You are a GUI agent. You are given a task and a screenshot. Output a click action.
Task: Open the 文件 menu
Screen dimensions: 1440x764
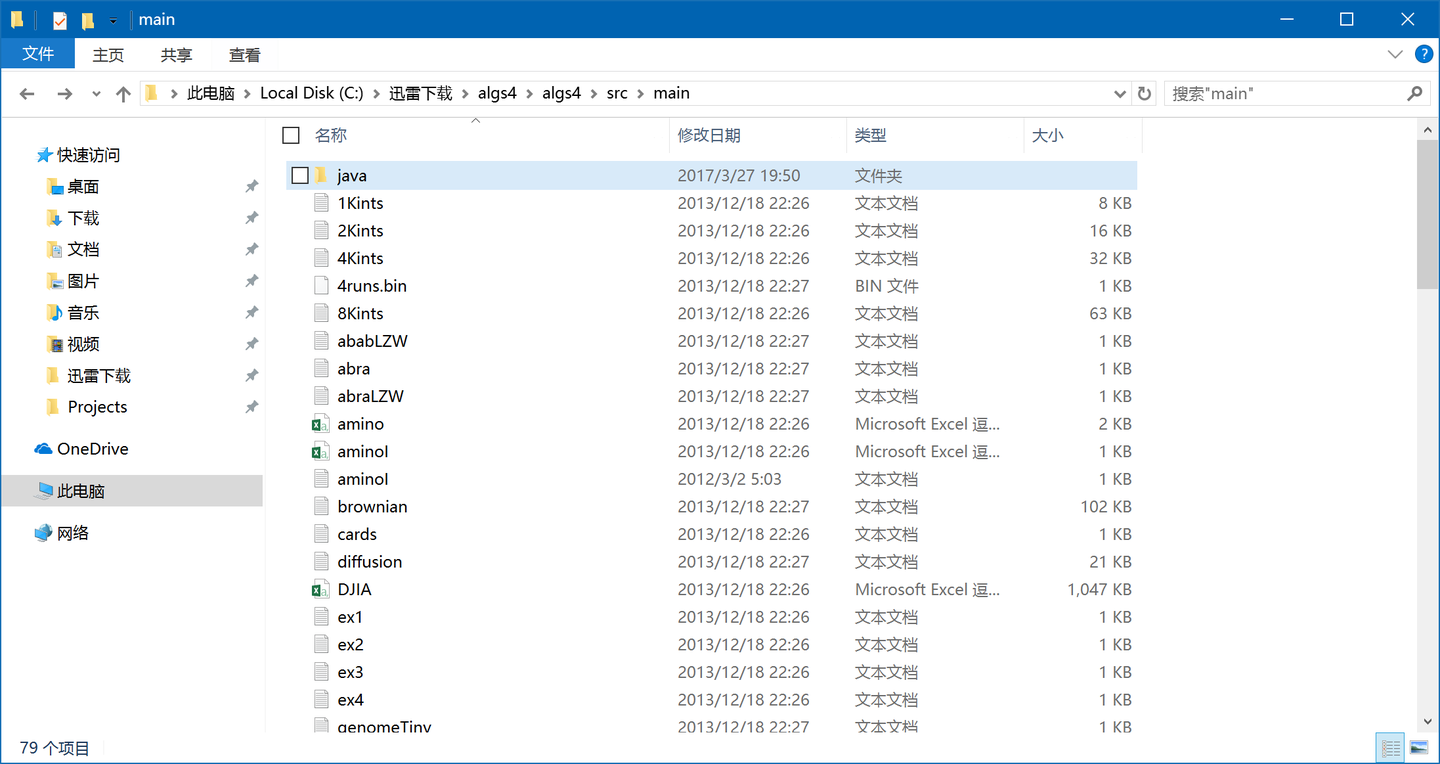38,54
